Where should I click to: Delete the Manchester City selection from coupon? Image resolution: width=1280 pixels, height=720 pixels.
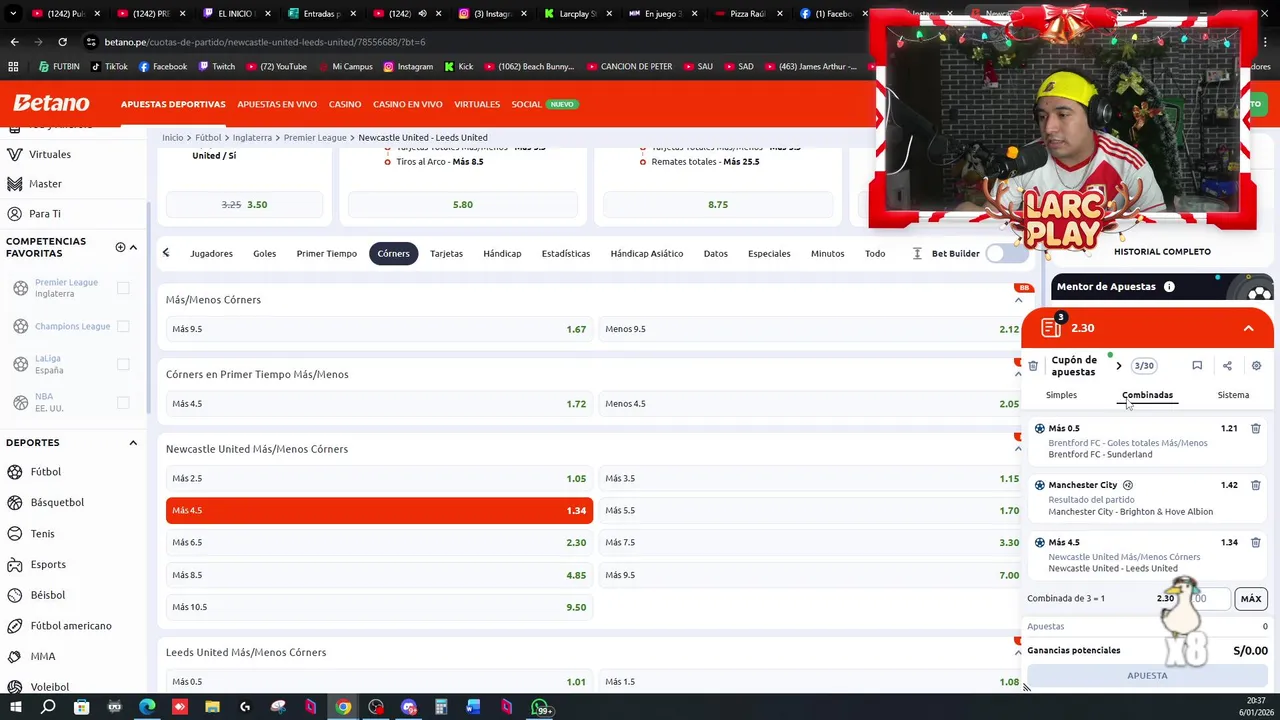pos(1255,485)
